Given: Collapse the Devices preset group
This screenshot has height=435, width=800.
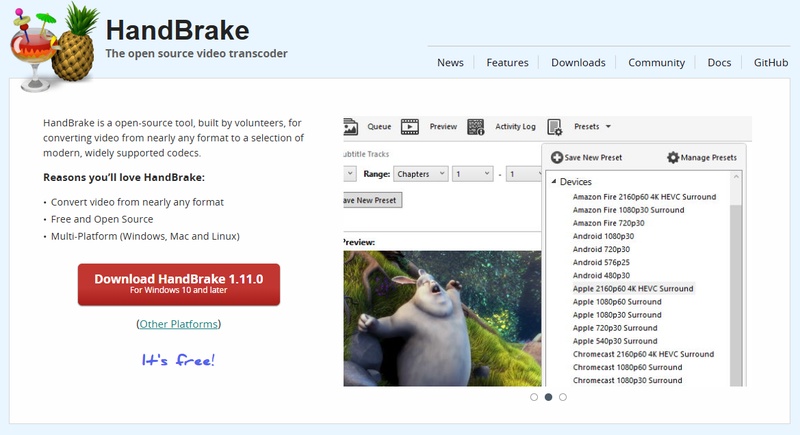Looking at the screenshot, I should [553, 182].
